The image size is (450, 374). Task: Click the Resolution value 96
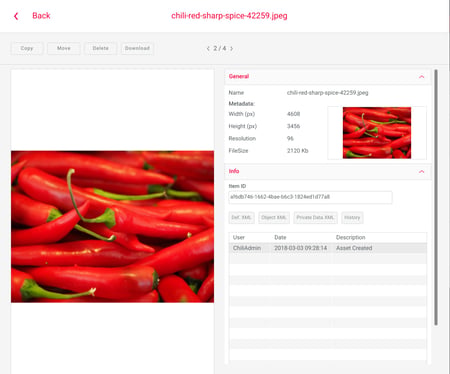point(290,138)
